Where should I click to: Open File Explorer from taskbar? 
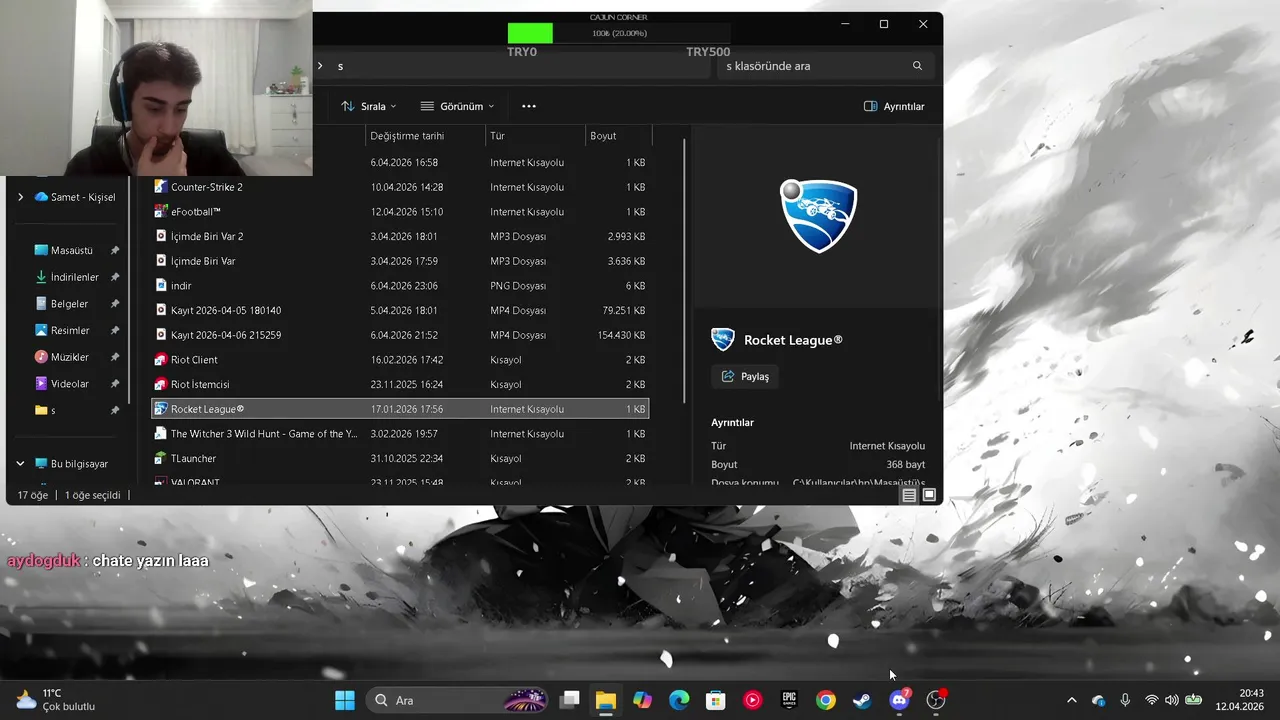[x=606, y=700]
